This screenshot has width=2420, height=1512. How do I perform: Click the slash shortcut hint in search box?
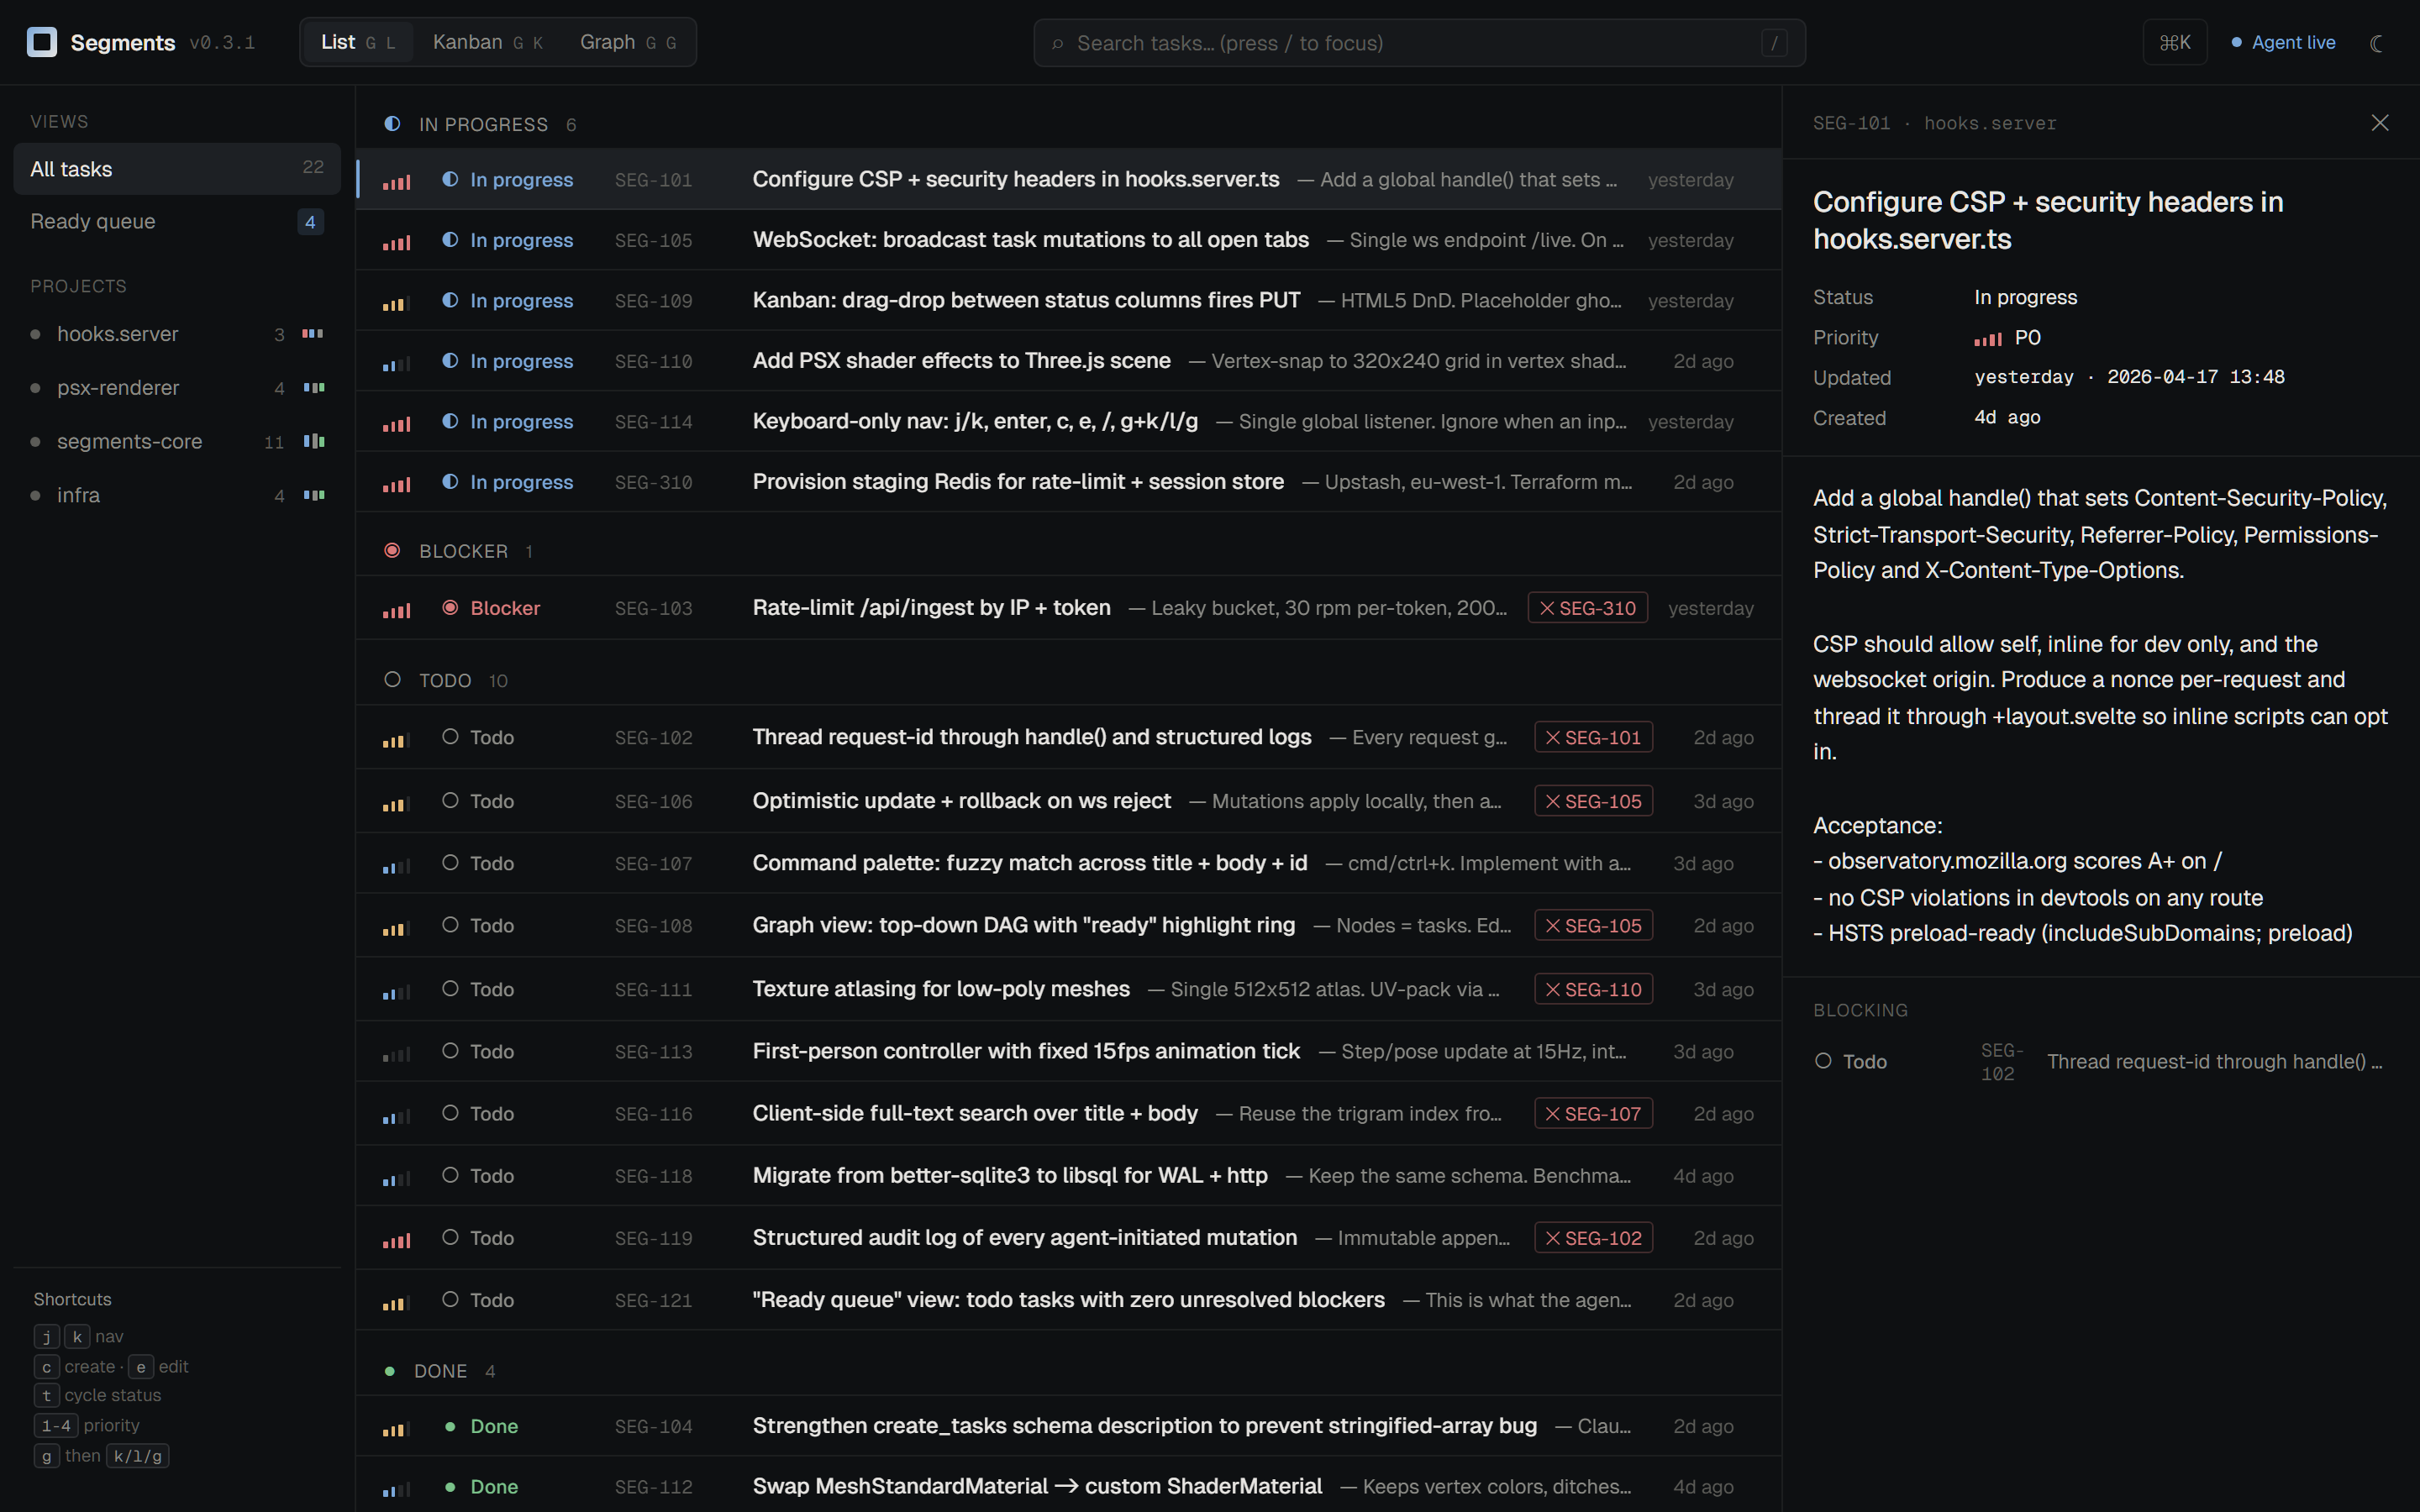[1774, 43]
